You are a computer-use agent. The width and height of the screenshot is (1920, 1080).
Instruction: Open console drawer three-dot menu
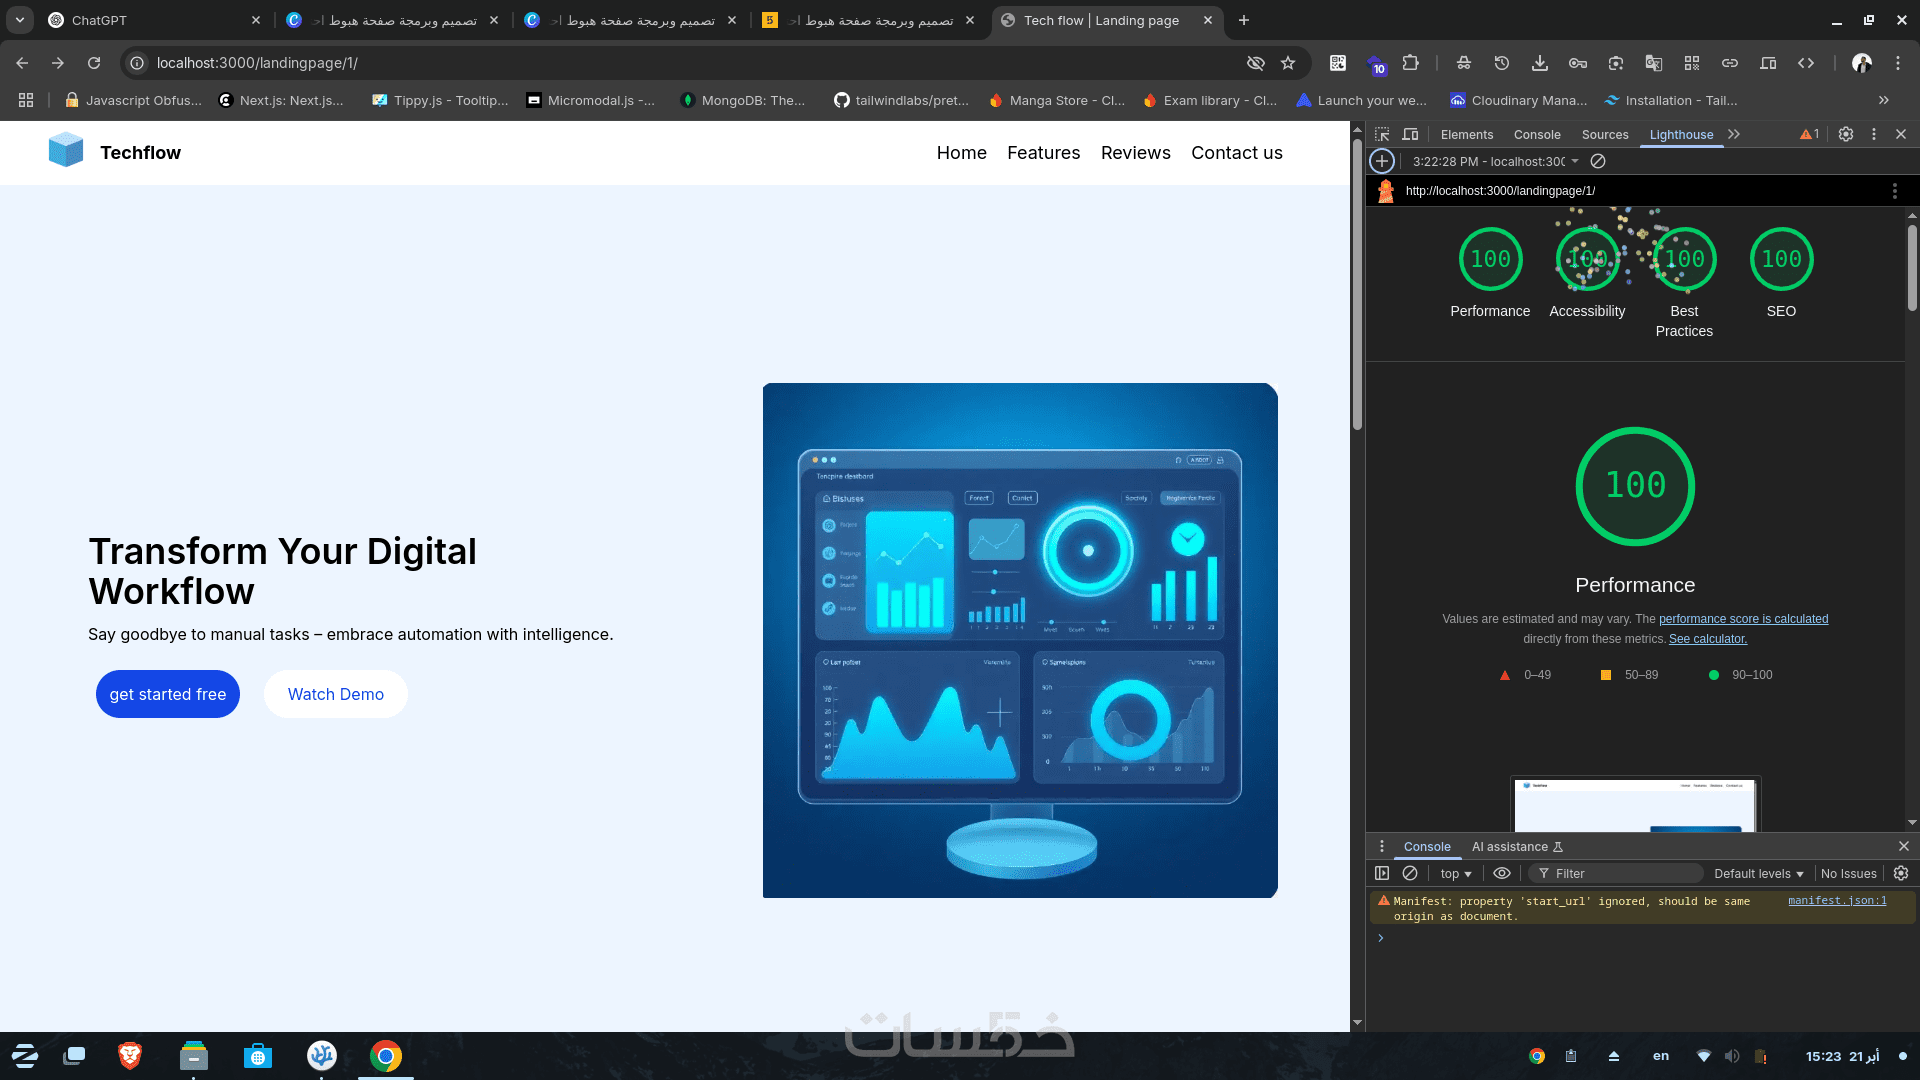pyautogui.click(x=1382, y=847)
